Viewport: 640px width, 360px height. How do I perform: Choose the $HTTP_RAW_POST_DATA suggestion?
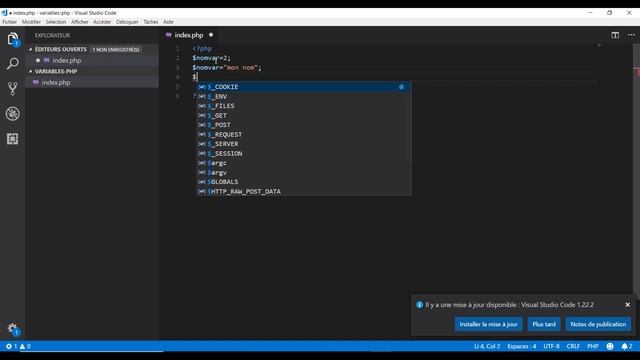304,191
